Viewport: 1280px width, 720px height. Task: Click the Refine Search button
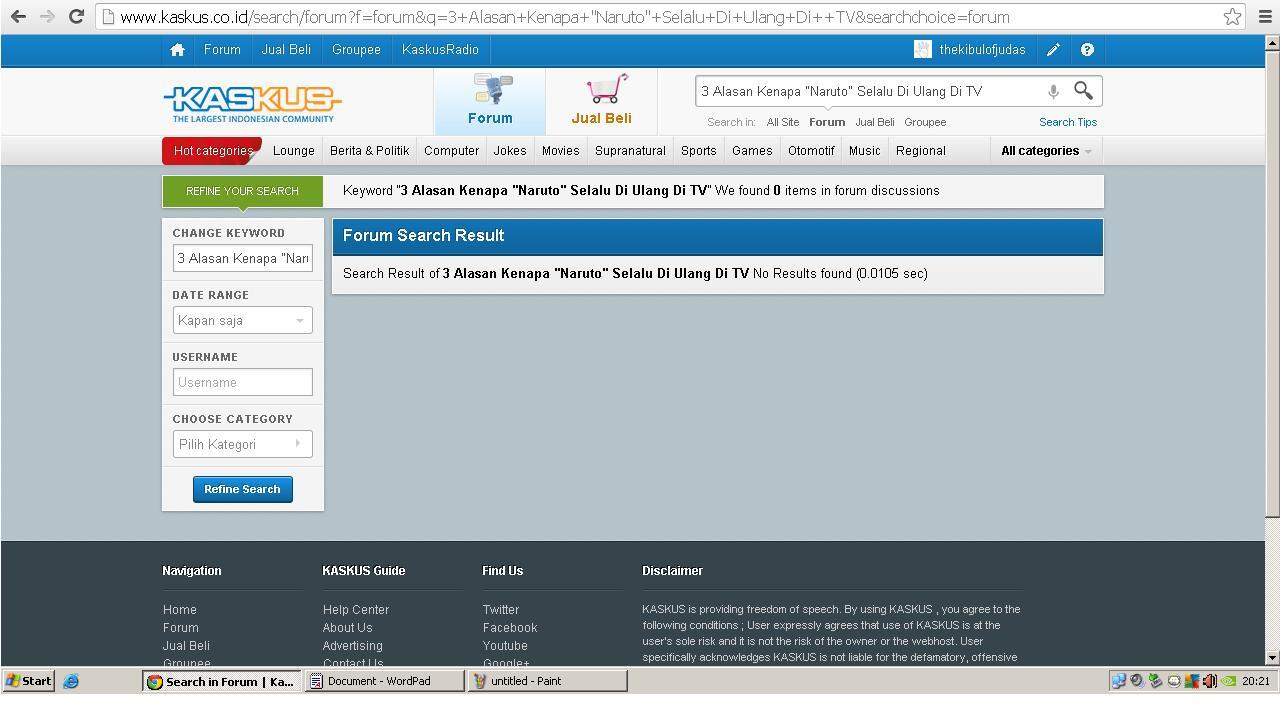pos(242,489)
